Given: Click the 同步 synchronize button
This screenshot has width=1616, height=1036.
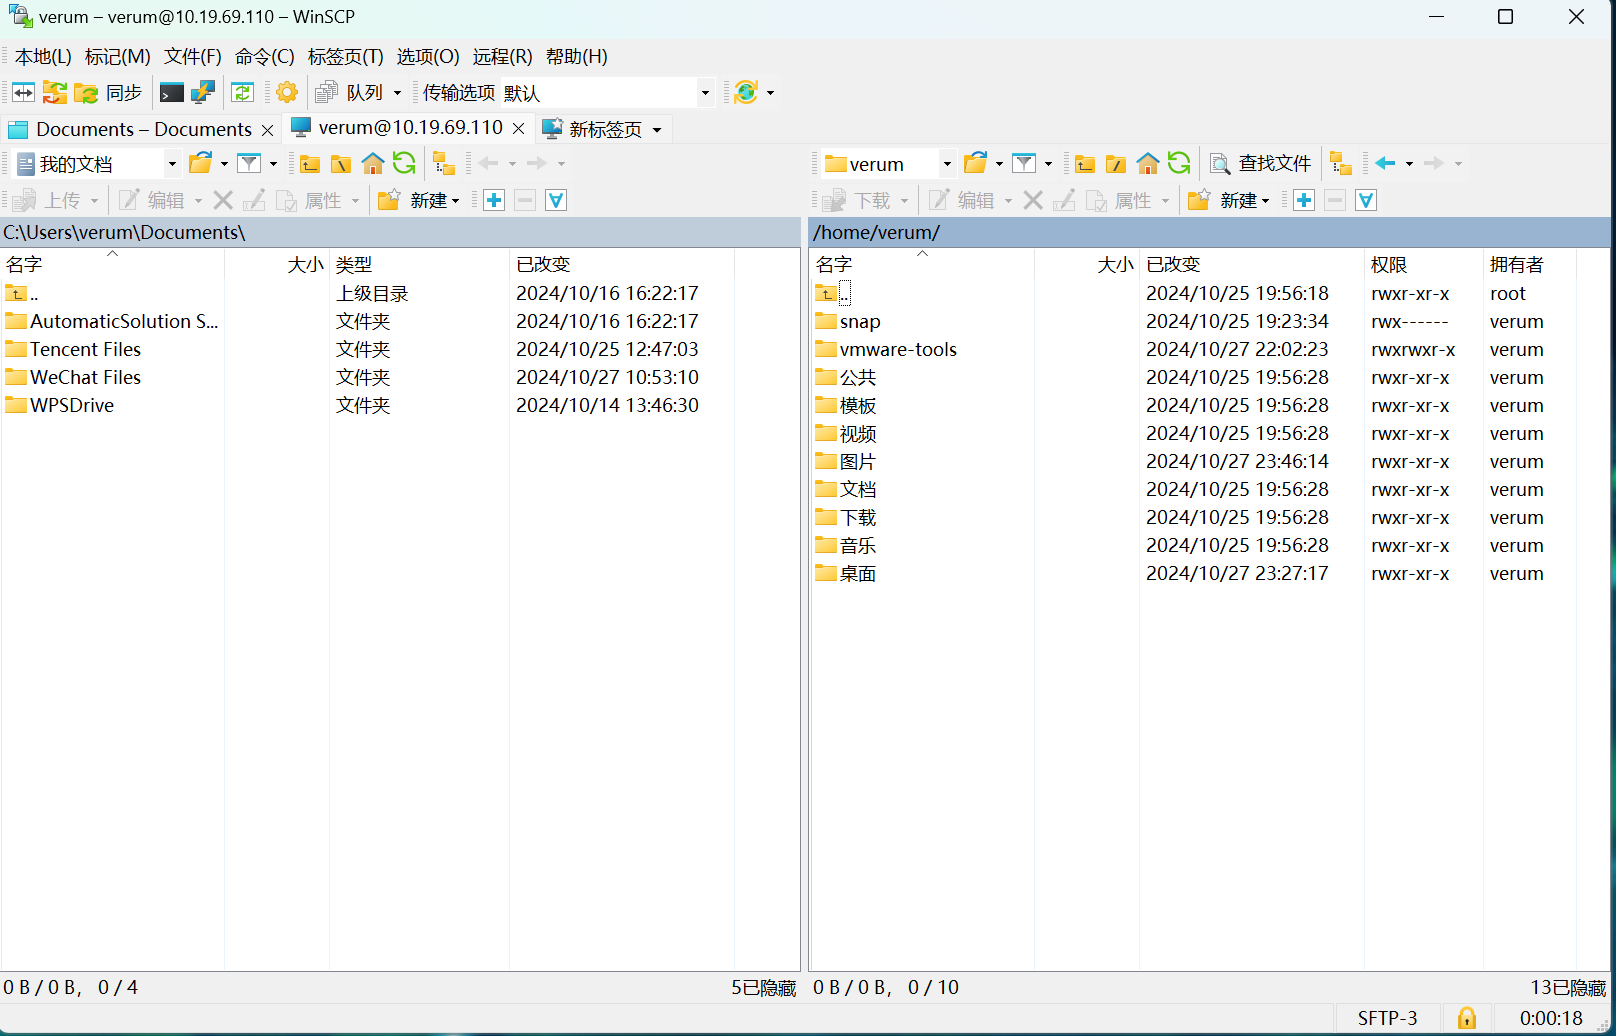Looking at the screenshot, I should tap(109, 93).
